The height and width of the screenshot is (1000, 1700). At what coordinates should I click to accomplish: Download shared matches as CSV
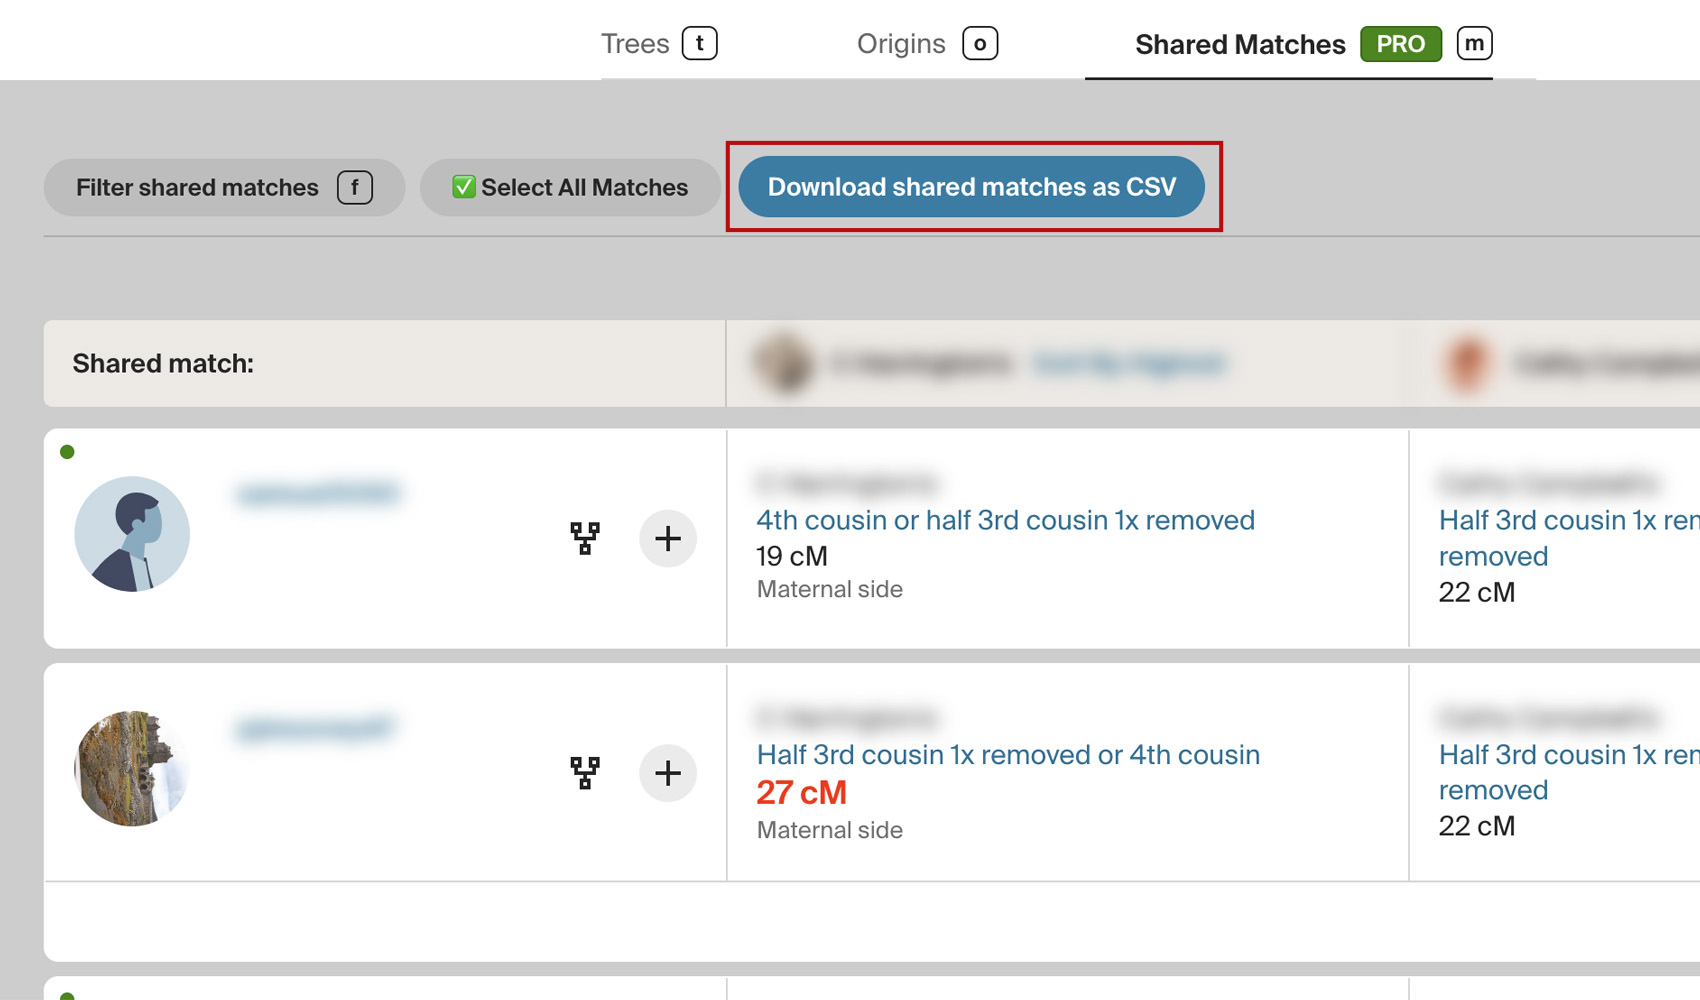click(x=971, y=187)
